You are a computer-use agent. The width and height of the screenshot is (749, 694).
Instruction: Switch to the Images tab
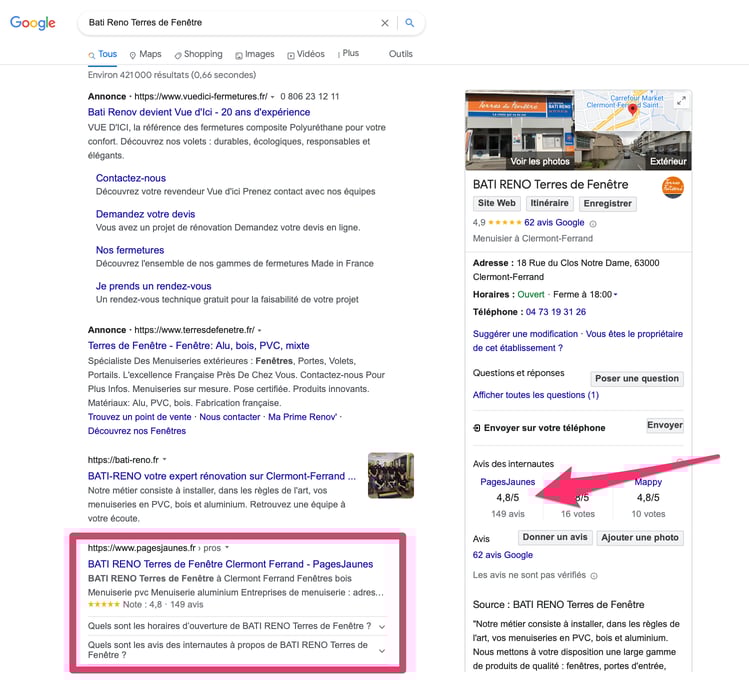click(x=254, y=54)
